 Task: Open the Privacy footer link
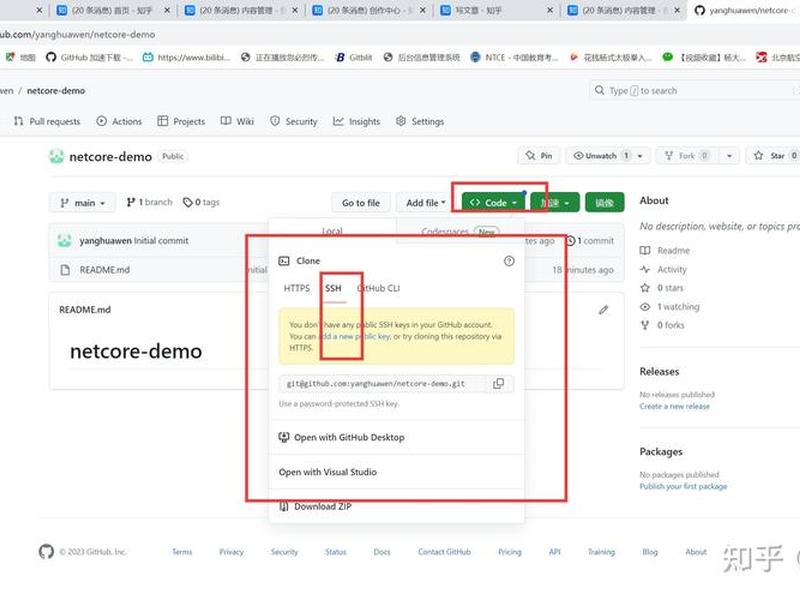[x=232, y=552]
